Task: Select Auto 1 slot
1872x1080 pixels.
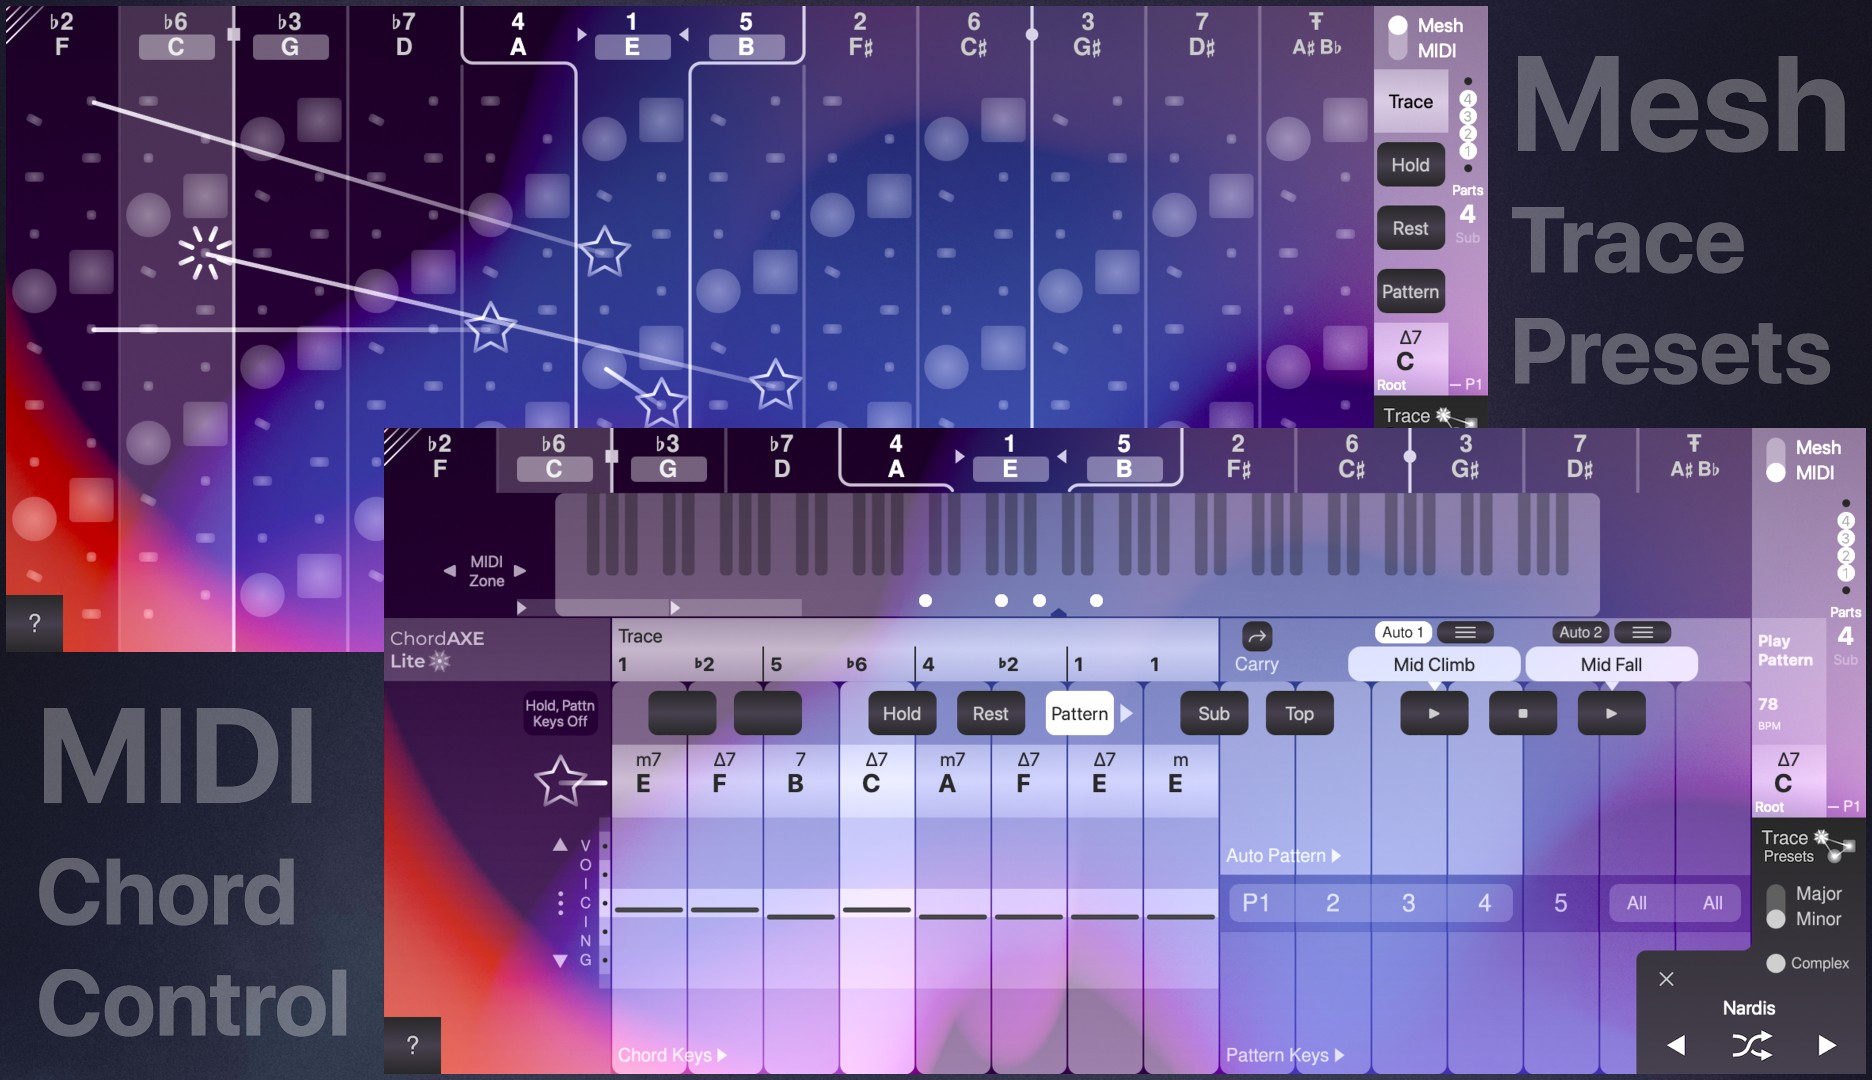Action: (x=1403, y=632)
